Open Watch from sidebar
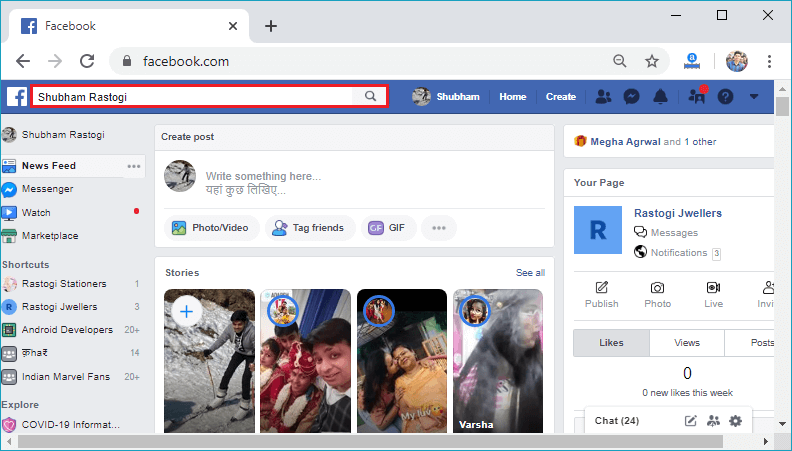This screenshot has width=792, height=451. (x=26, y=213)
